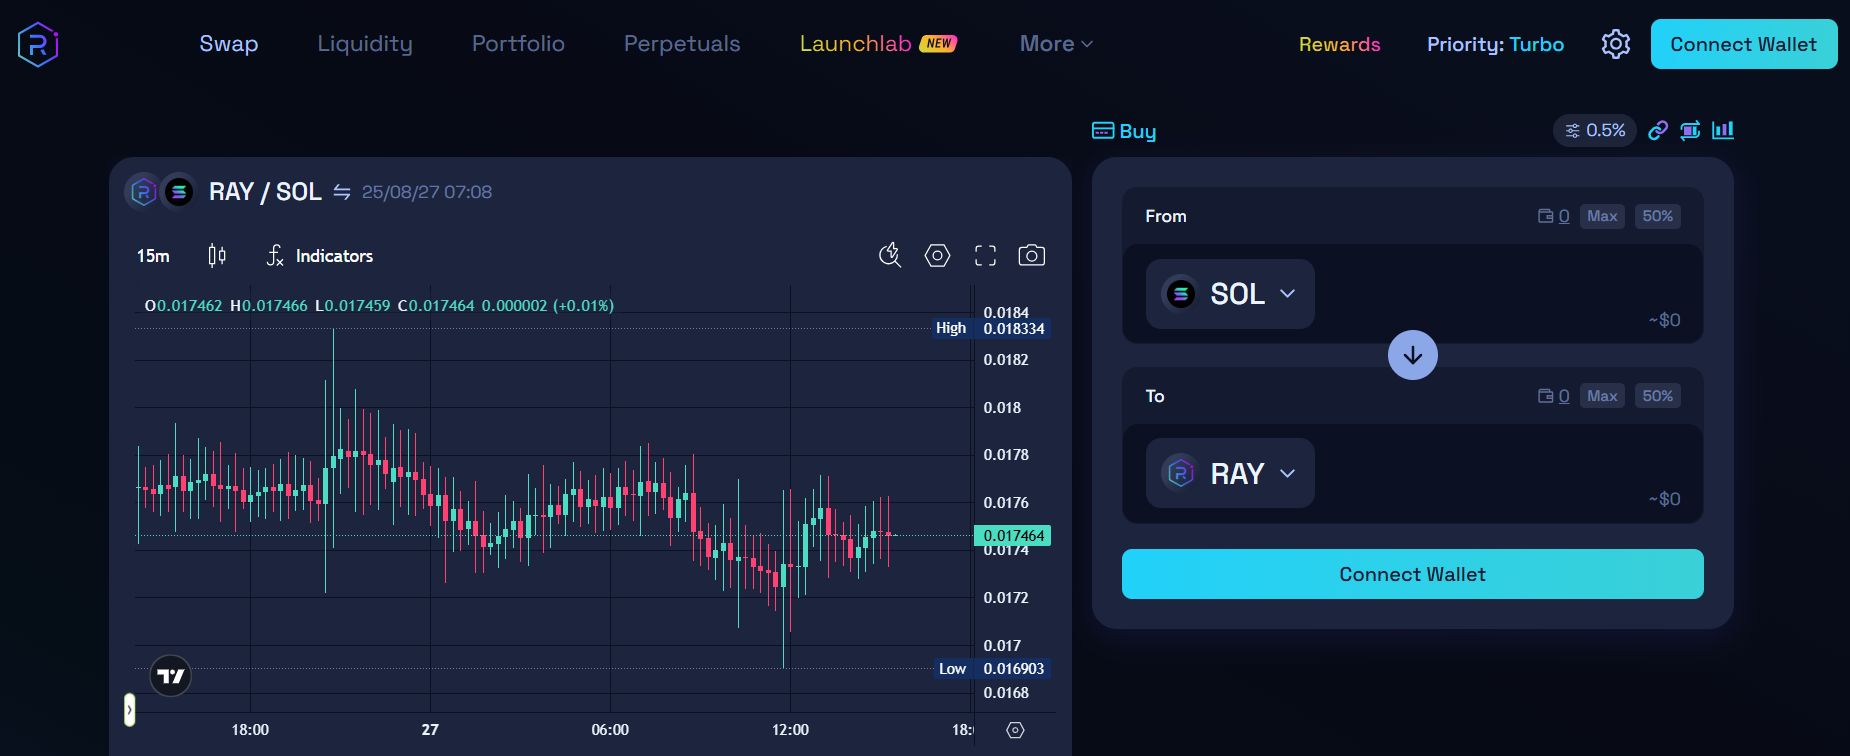Take a chart snapshot with camera icon
1850x756 pixels.
[x=1032, y=256]
